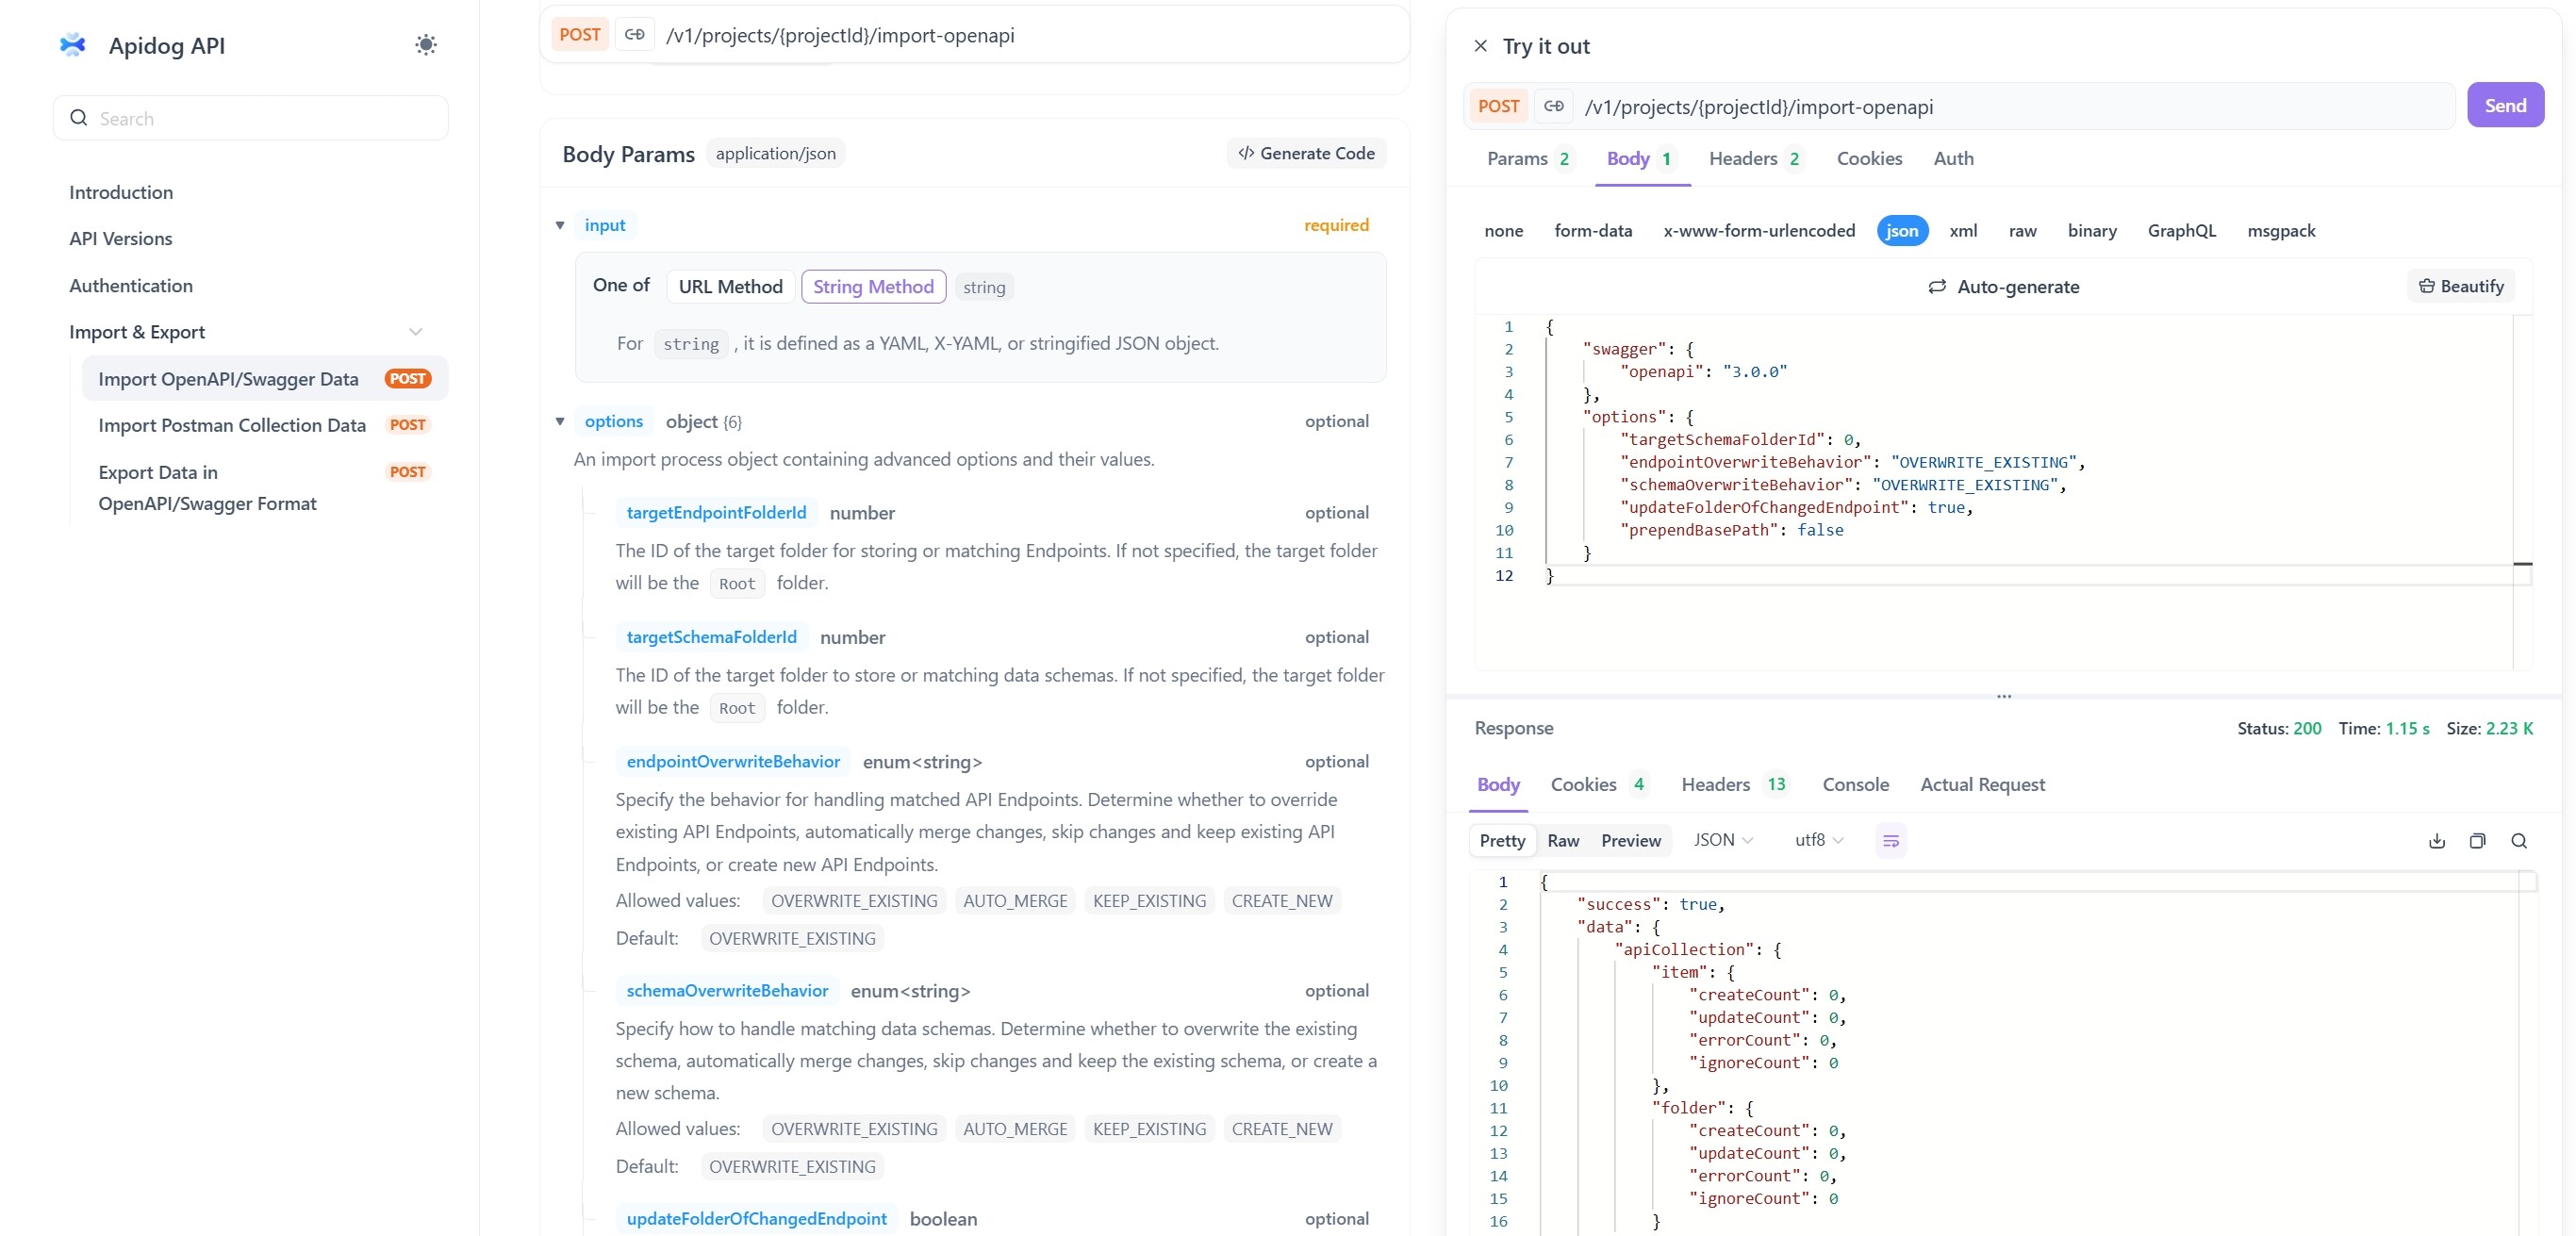Open the Console tab
Image resolution: width=2576 pixels, height=1236 pixels.
pos(1855,785)
